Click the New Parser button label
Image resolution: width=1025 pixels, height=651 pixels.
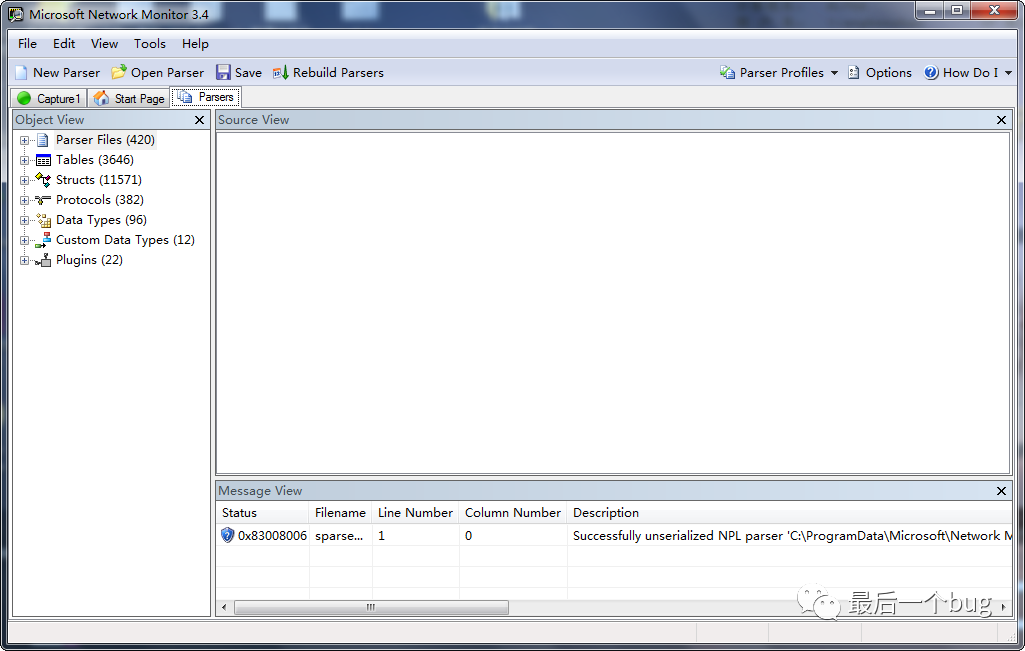coord(67,73)
